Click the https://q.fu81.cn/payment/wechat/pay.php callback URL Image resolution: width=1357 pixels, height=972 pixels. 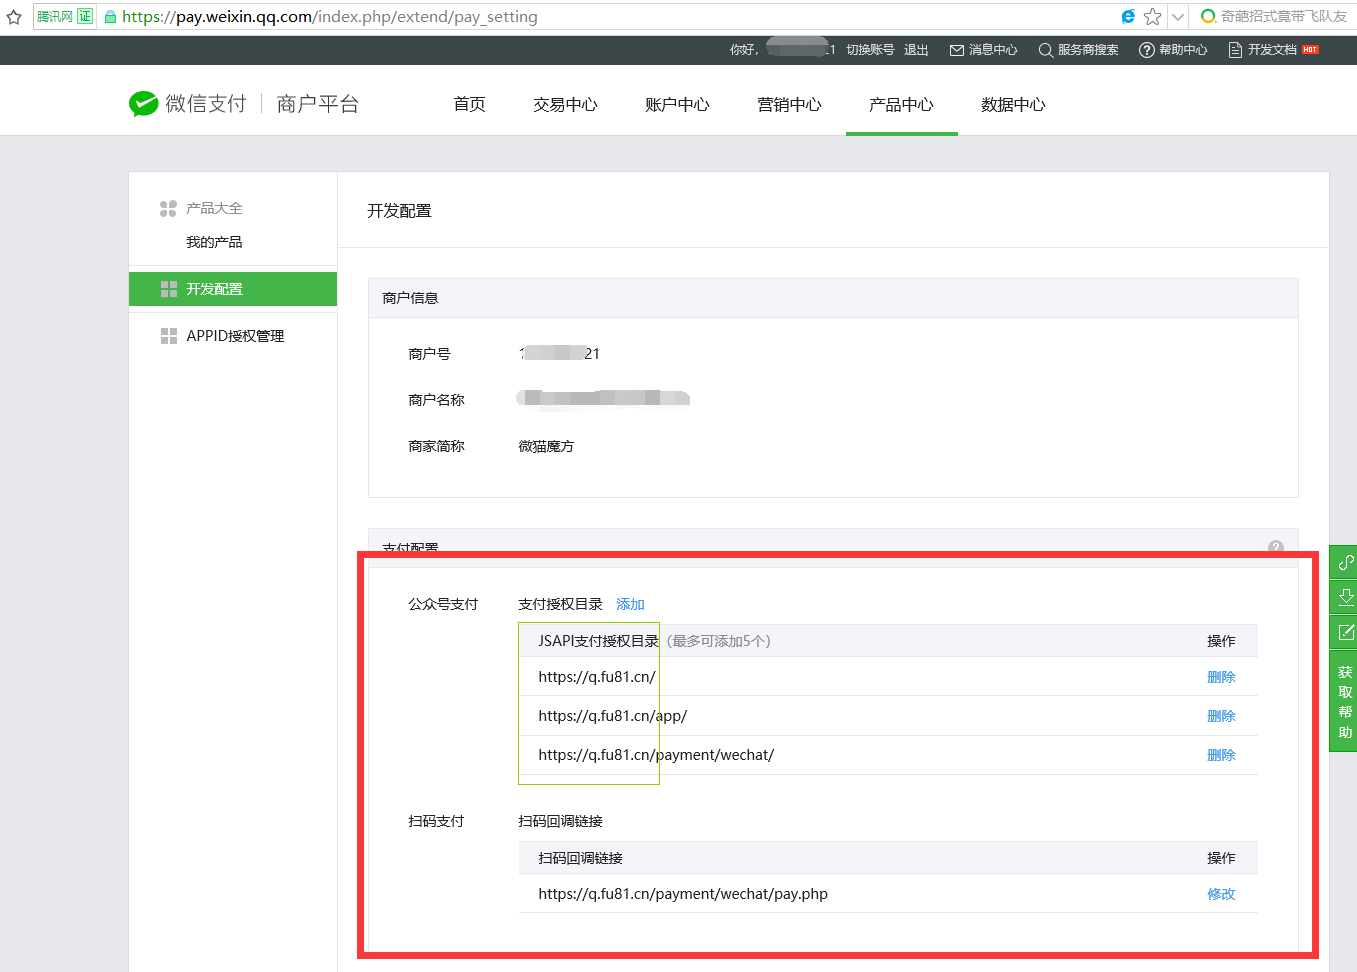pos(683,894)
